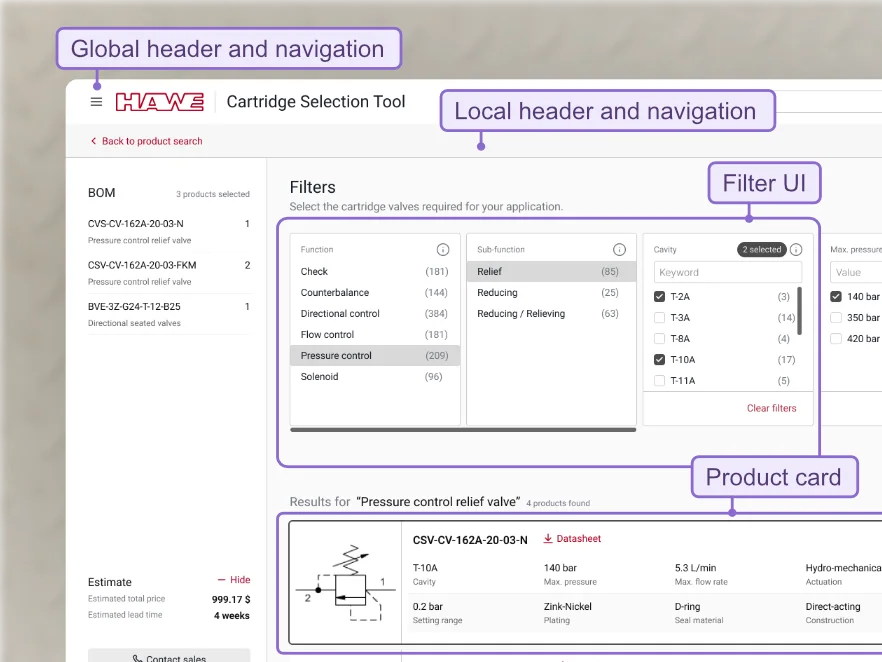
Task: Check the T-8A cavity checkbox
Action: (x=659, y=339)
